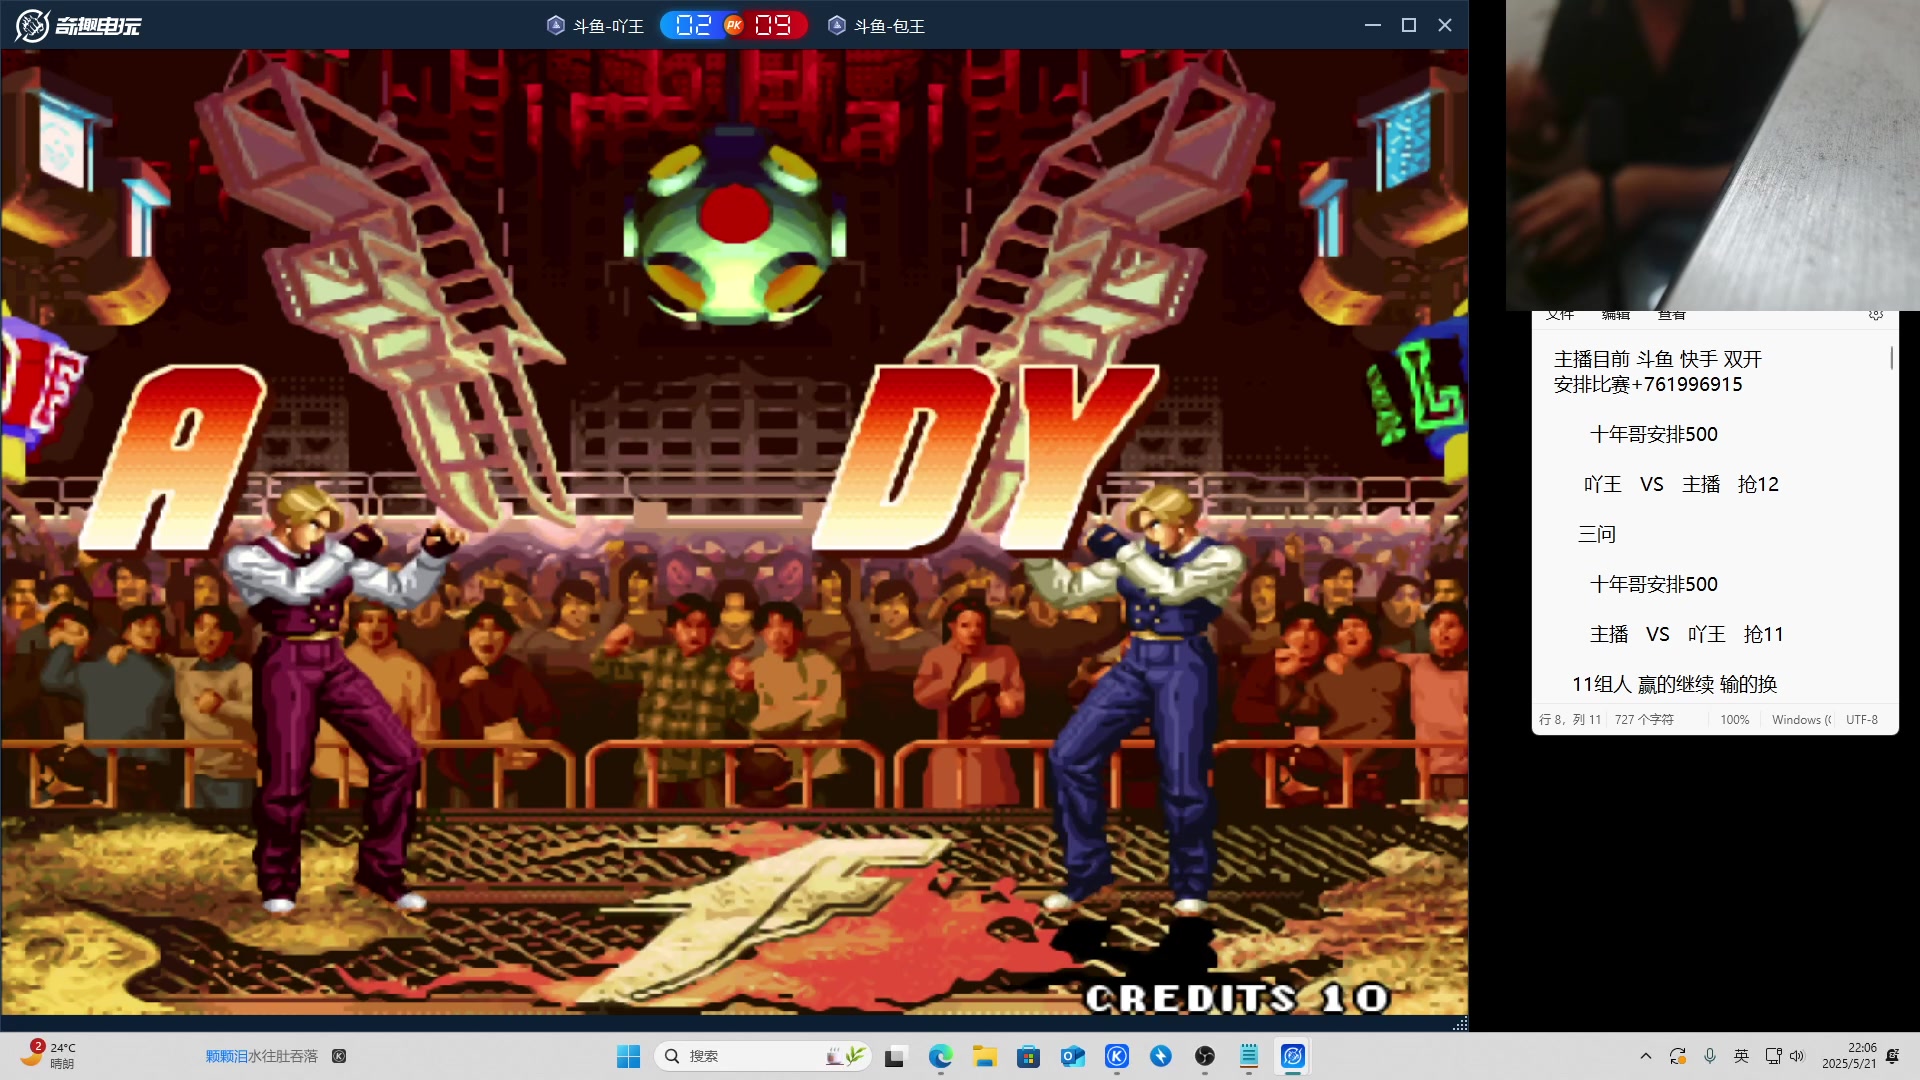Screen dimensions: 1920x1080
Task: Click the line 安排比赛+761996915
Action: [x=1647, y=384]
